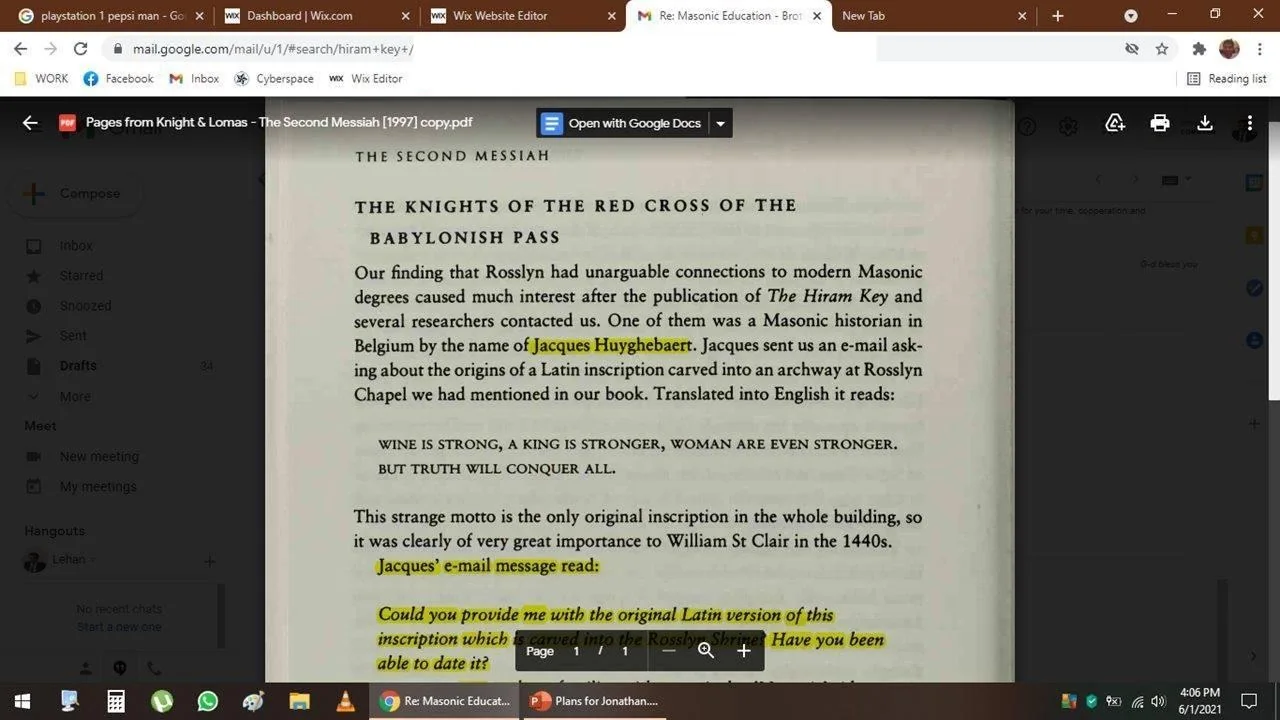The image size is (1280, 720).
Task: Click the highlighted name Jacques Huyghebaert
Action: click(x=611, y=346)
